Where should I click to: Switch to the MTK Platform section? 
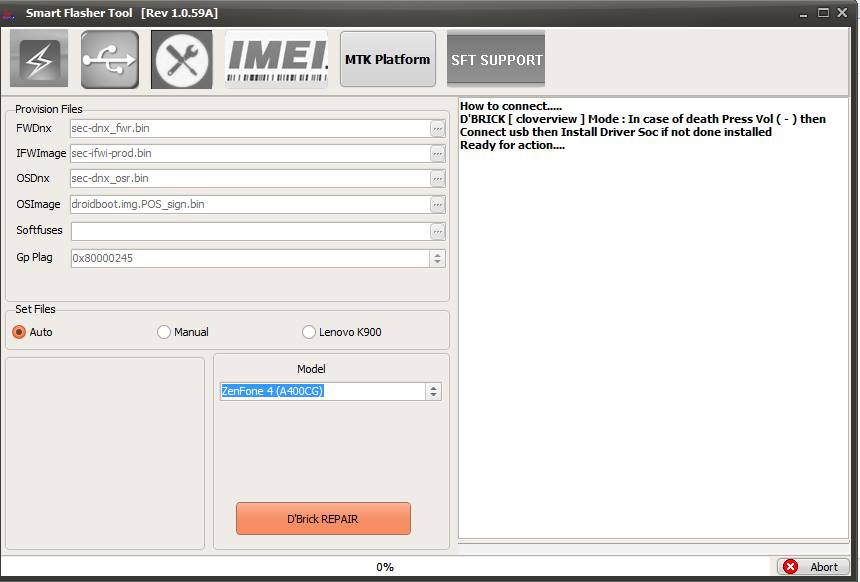coord(387,58)
